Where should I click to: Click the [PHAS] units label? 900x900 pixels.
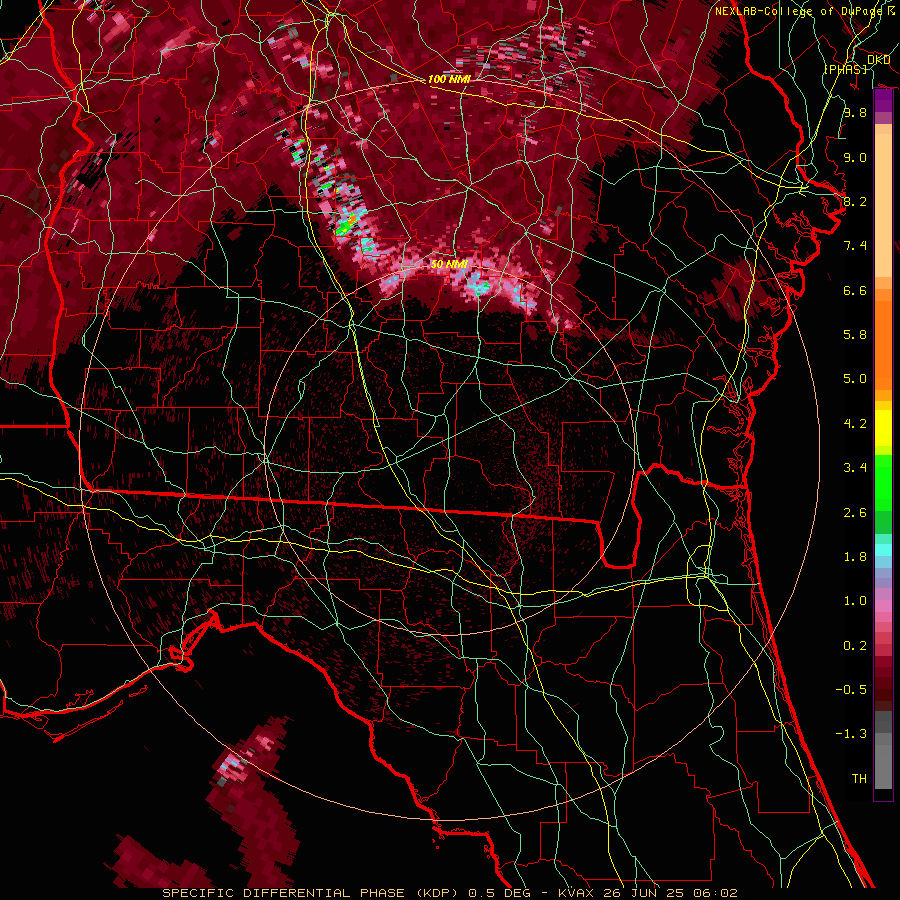tap(845, 69)
